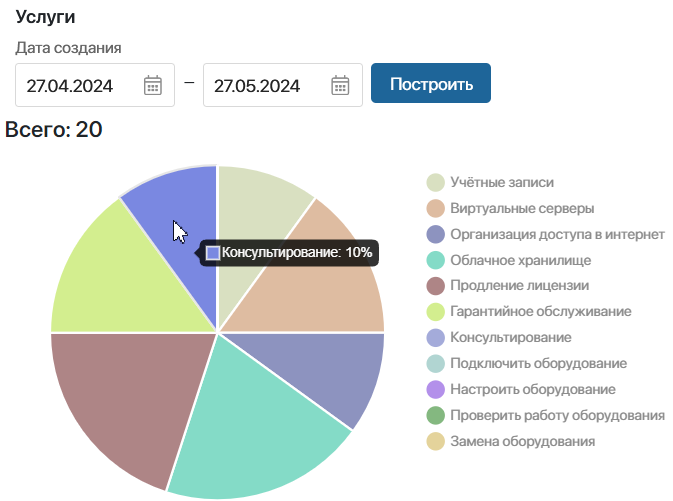Toggle Подключить оборудование legend color marker
This screenshot has width=673, height=501.
(435, 364)
